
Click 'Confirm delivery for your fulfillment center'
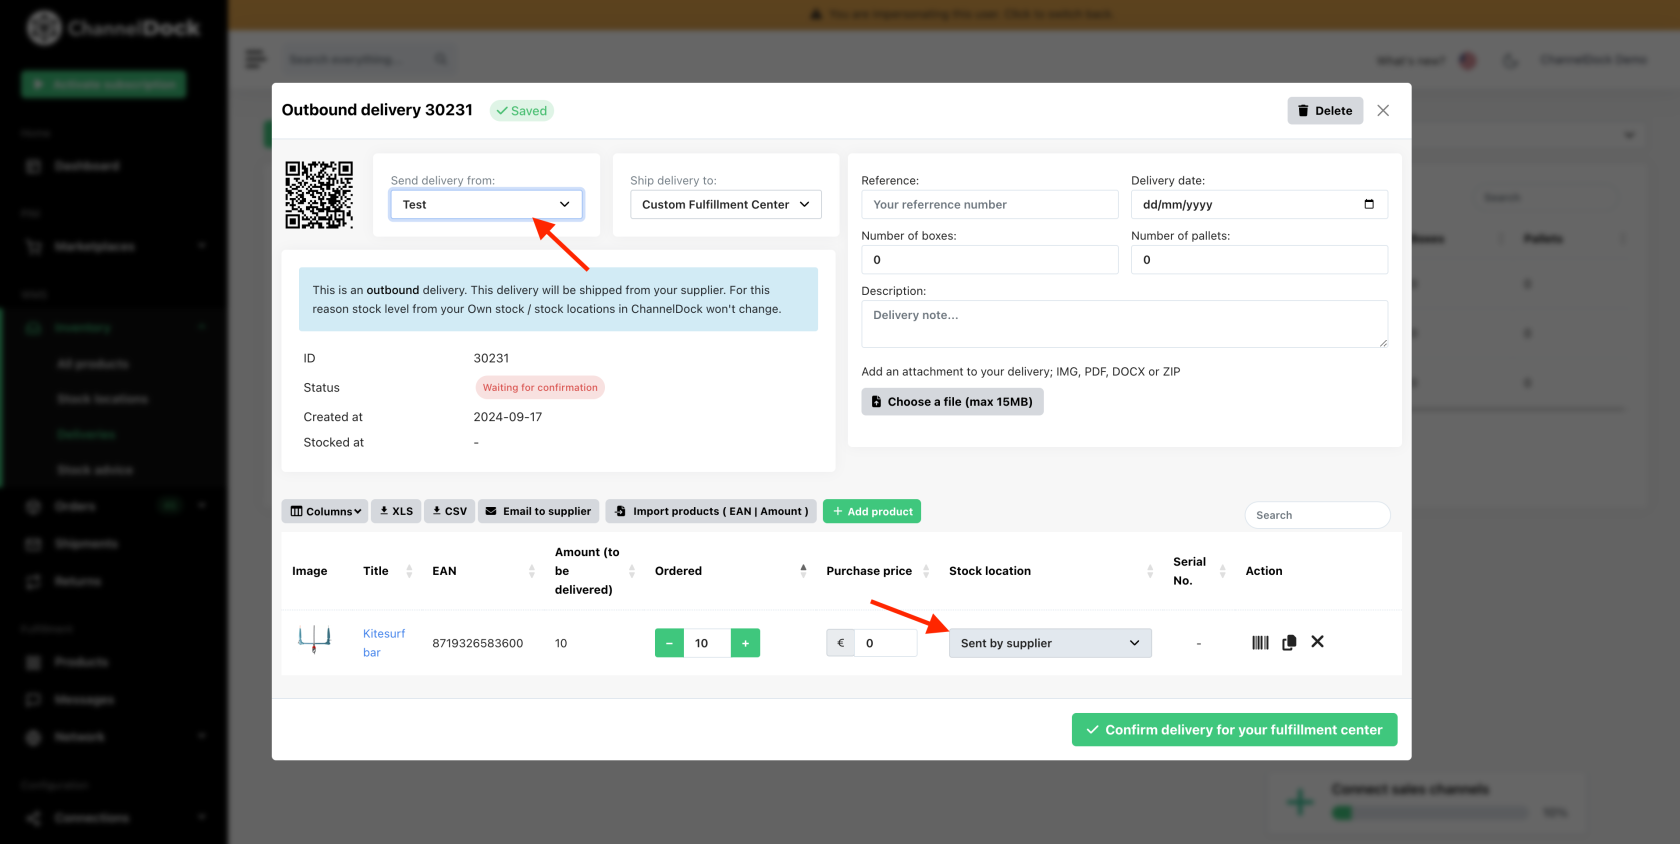[1234, 730]
